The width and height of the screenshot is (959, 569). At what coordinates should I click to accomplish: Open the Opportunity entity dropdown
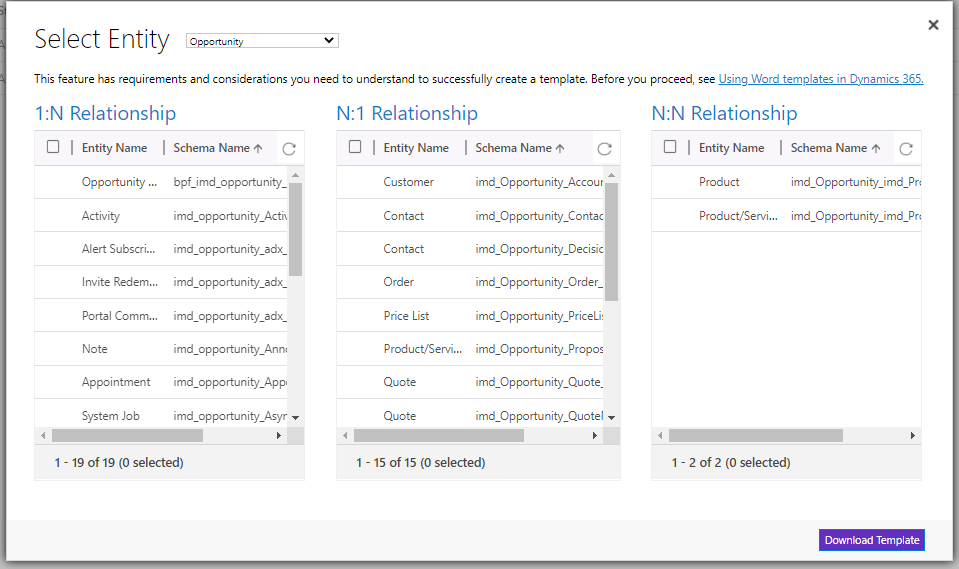[262, 41]
